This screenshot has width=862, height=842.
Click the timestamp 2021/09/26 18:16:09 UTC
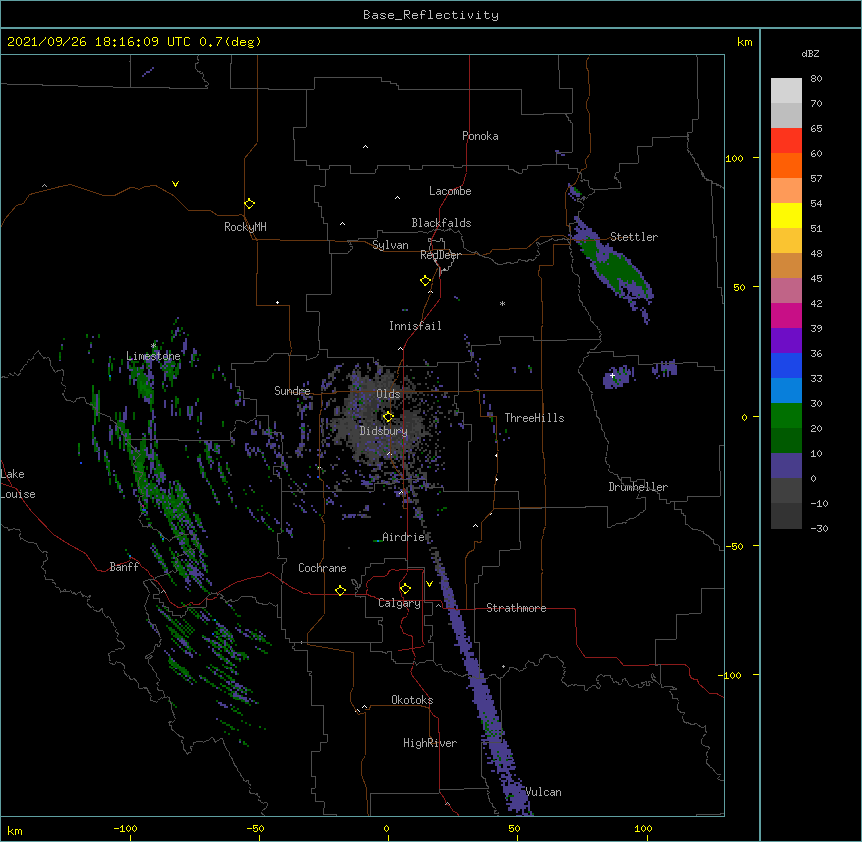tap(99, 42)
